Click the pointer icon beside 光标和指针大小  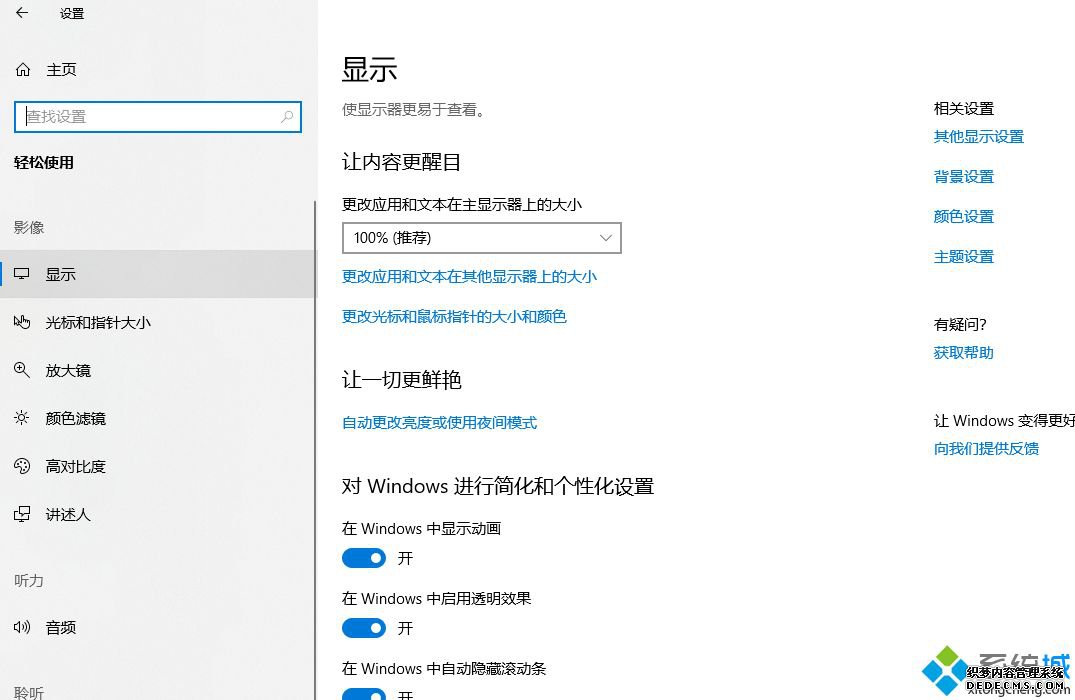pos(22,322)
